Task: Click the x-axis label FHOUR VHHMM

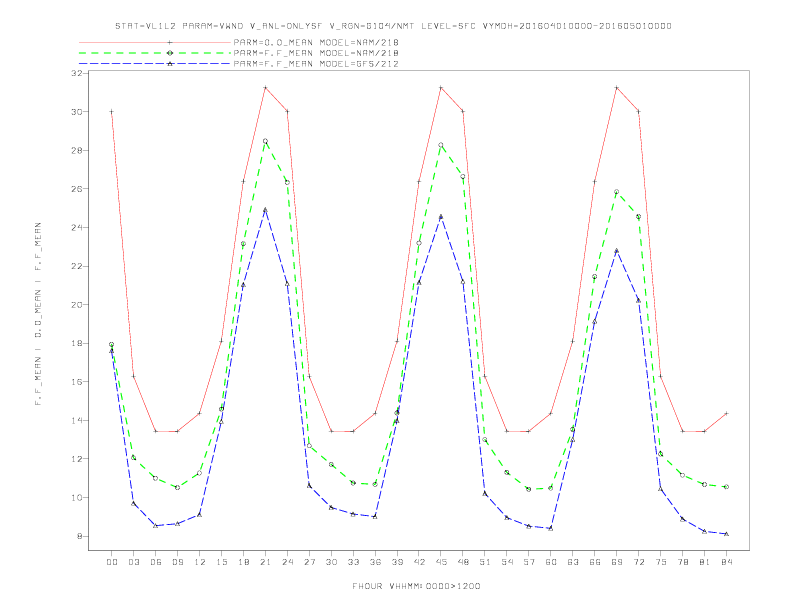Action: [x=416, y=586]
